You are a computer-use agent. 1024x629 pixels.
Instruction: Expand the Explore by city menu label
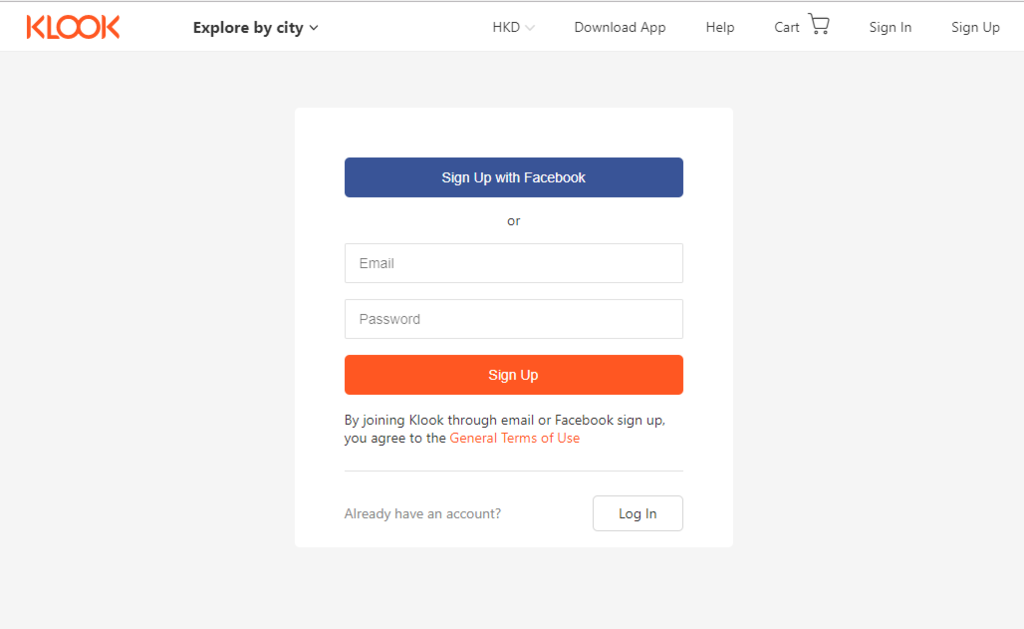click(247, 28)
